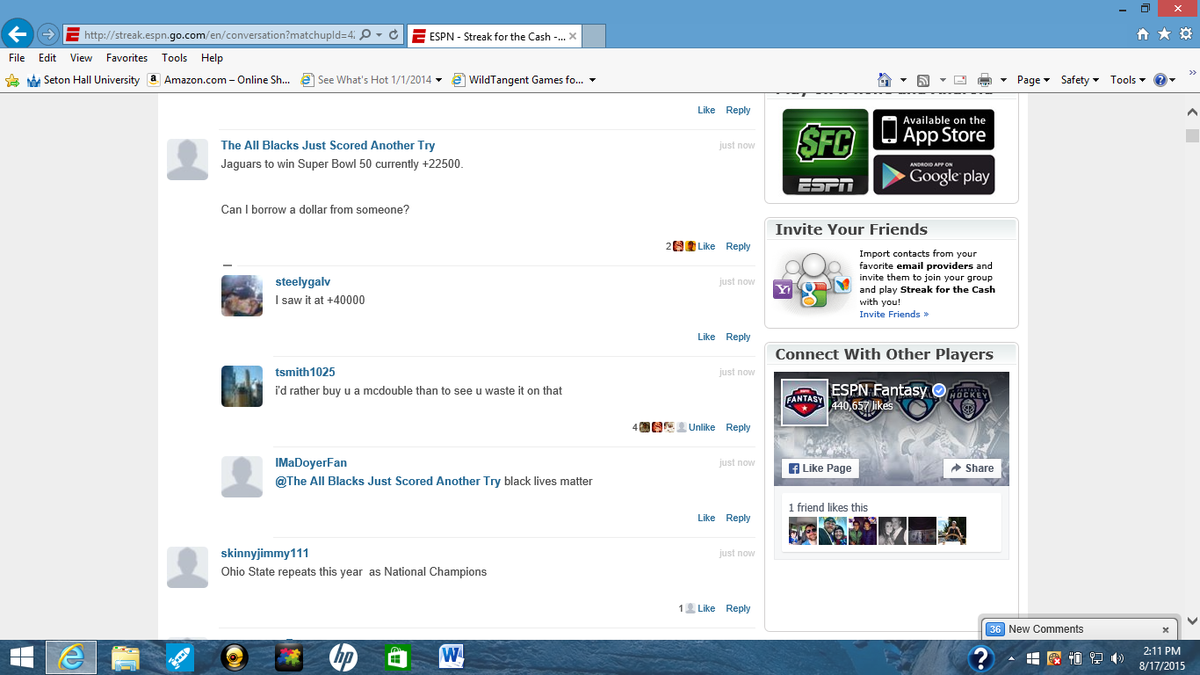
Task: Collapse replies under the Jaguars comment
Action: pos(227,265)
